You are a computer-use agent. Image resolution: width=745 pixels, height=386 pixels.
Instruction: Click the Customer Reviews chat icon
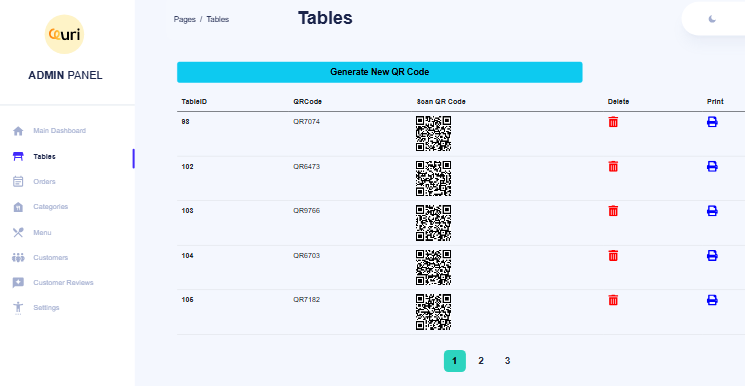(18, 283)
